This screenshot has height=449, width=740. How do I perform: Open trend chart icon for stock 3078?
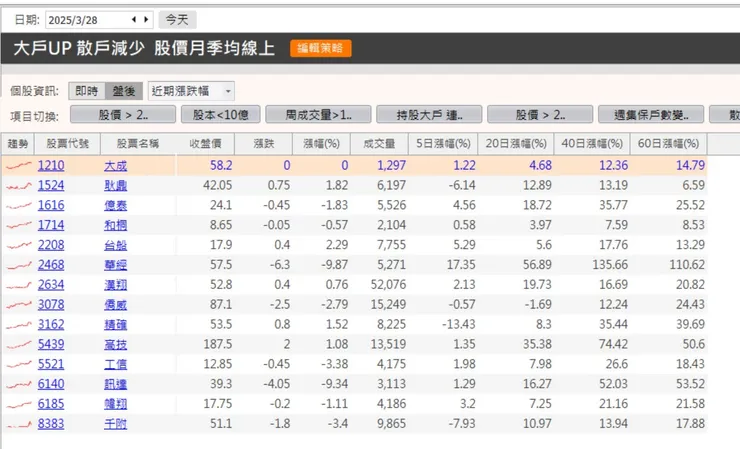(x=19, y=305)
